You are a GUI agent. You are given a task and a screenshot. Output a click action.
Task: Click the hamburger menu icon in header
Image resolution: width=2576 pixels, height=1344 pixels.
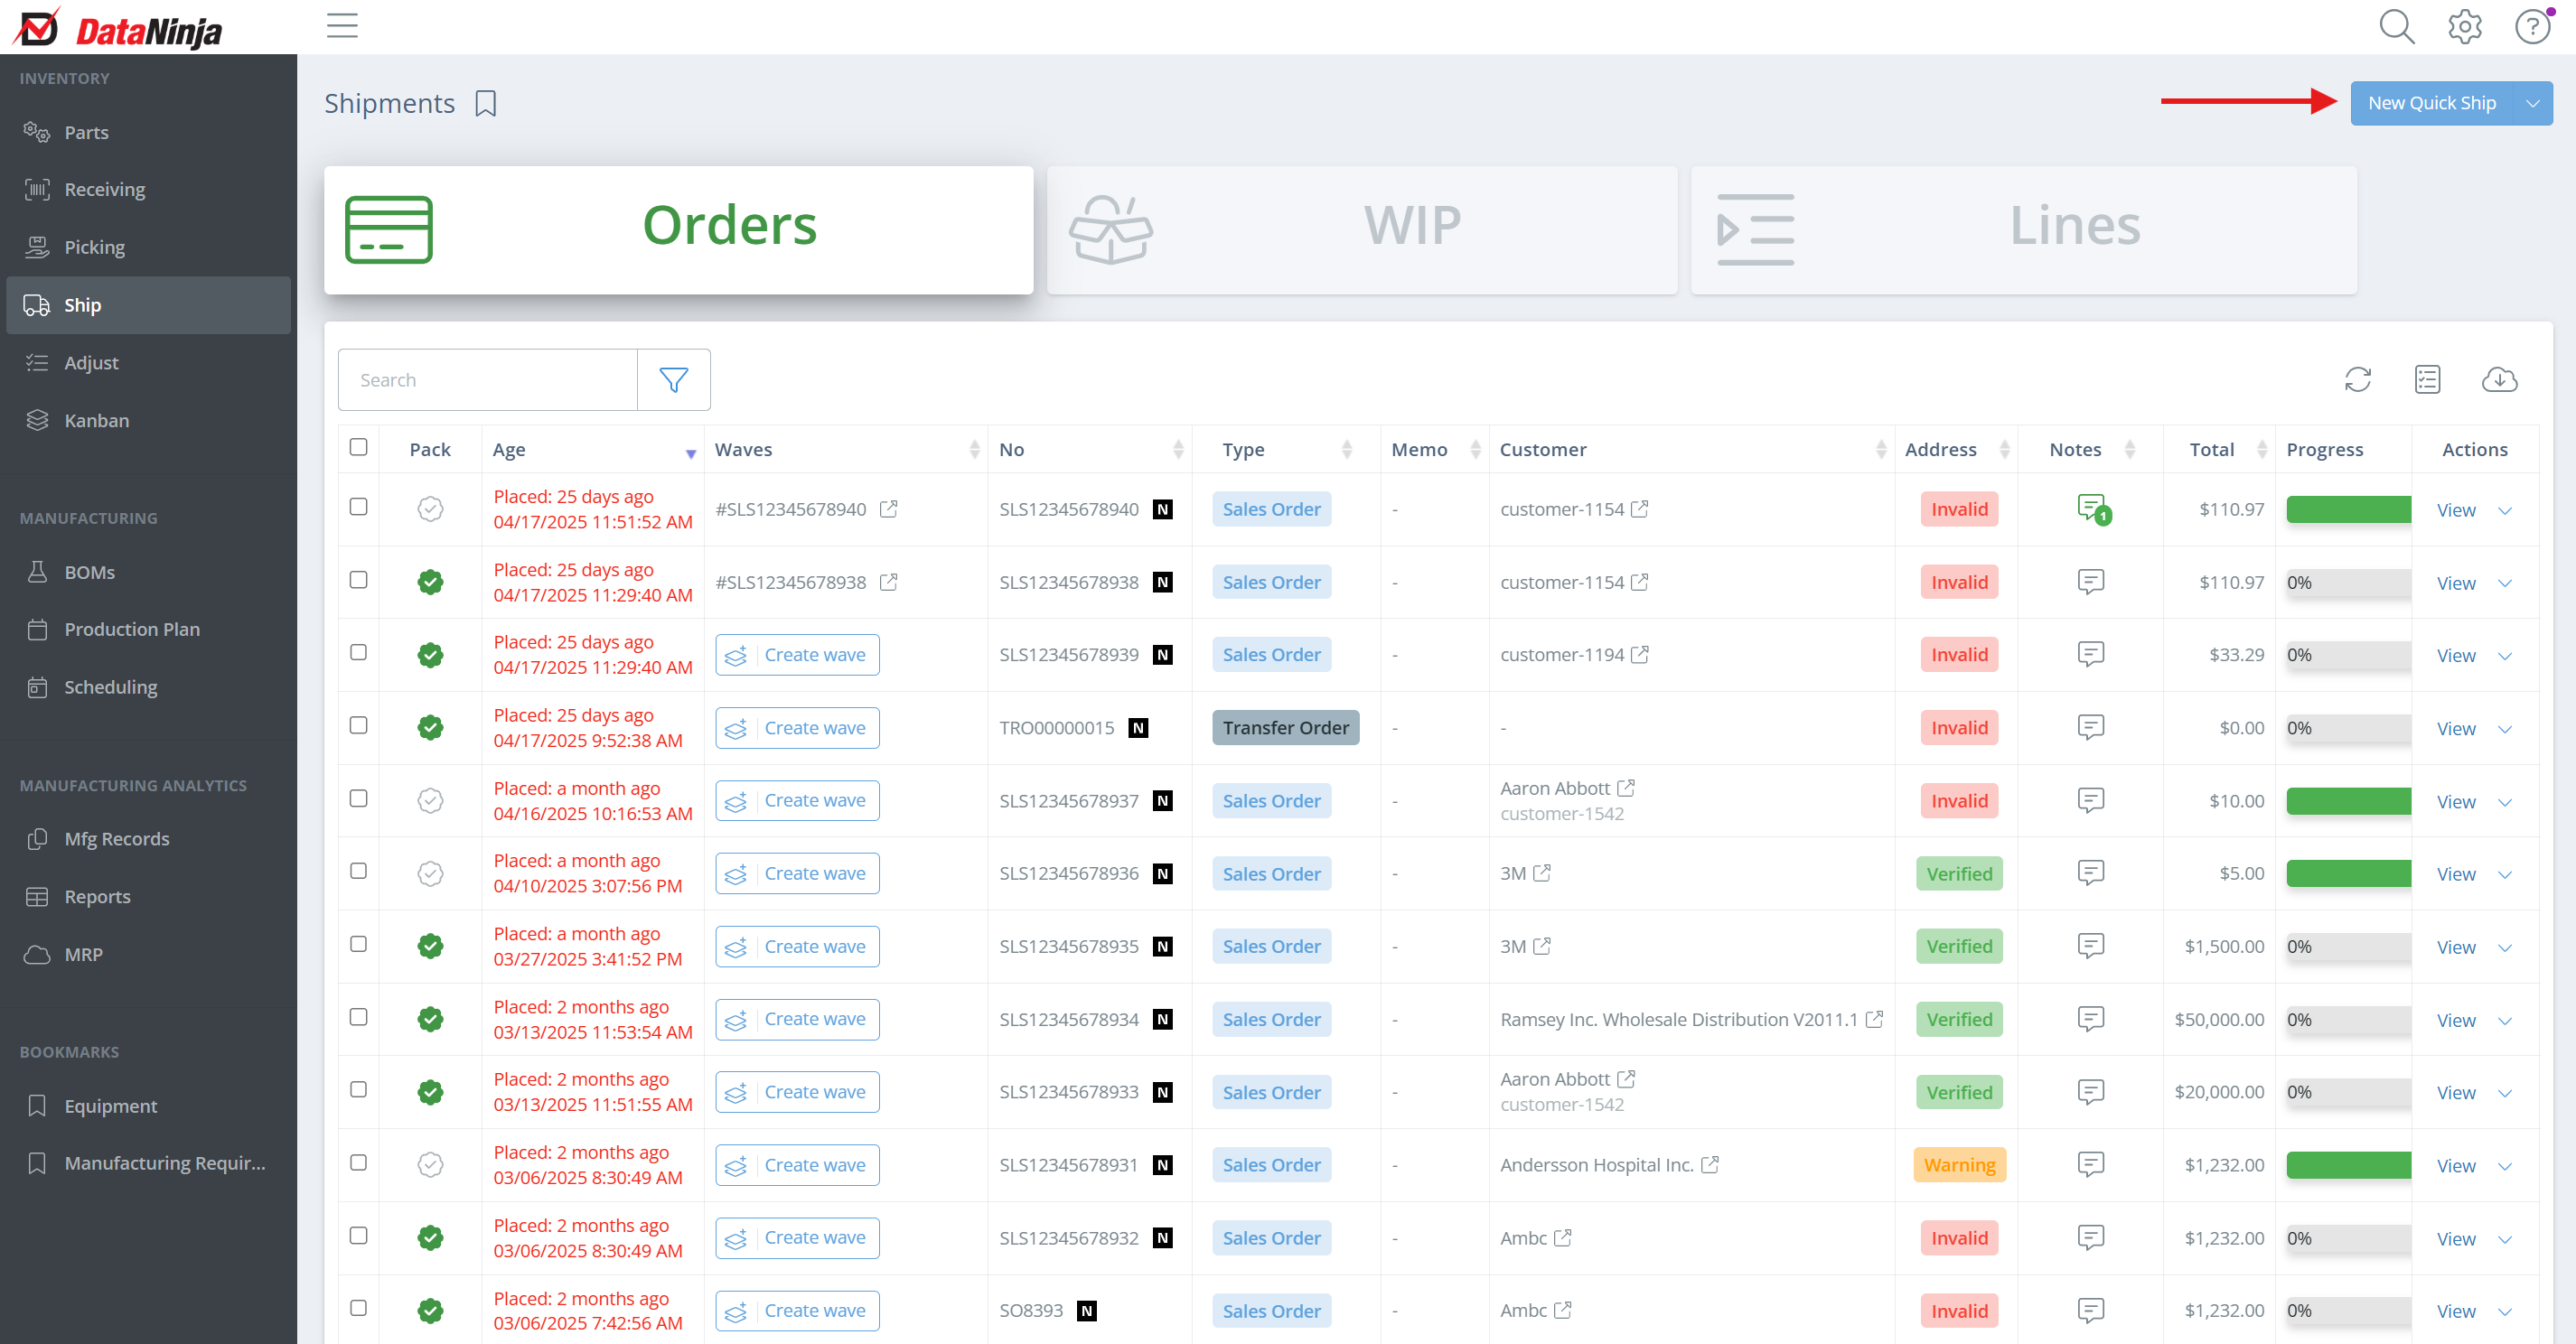click(342, 26)
